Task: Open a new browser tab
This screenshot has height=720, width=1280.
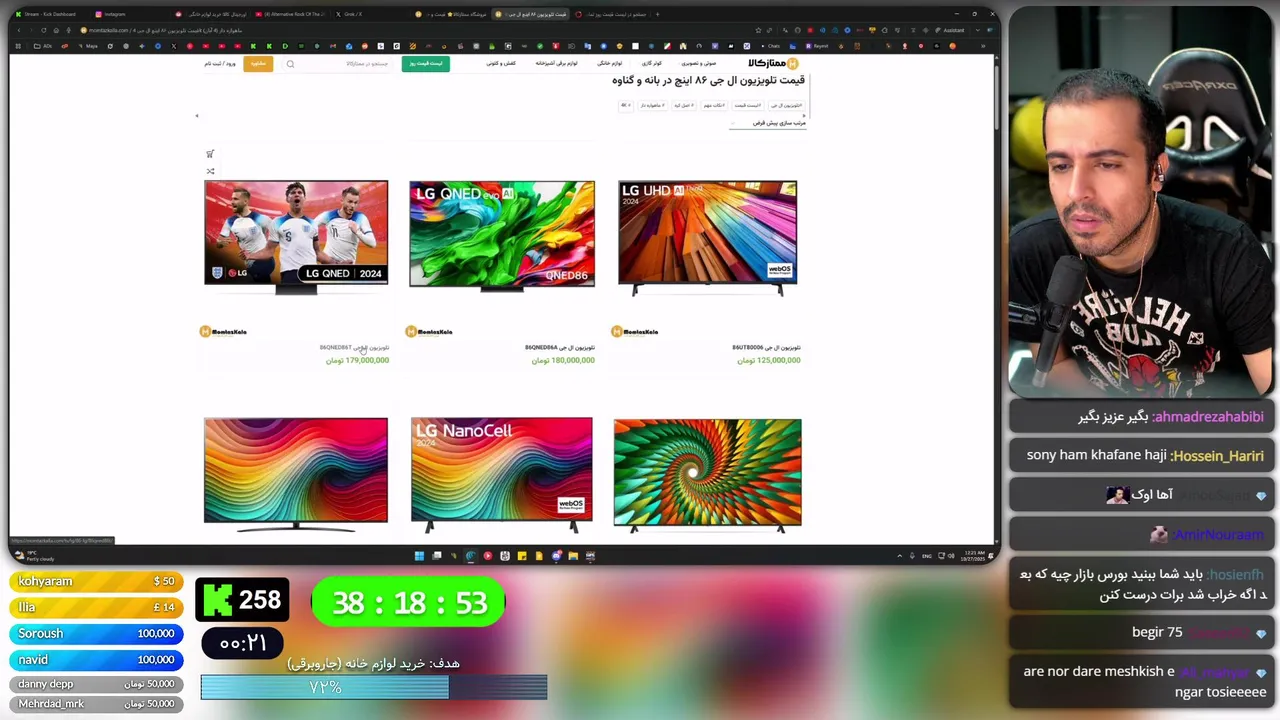Action: [x=657, y=14]
